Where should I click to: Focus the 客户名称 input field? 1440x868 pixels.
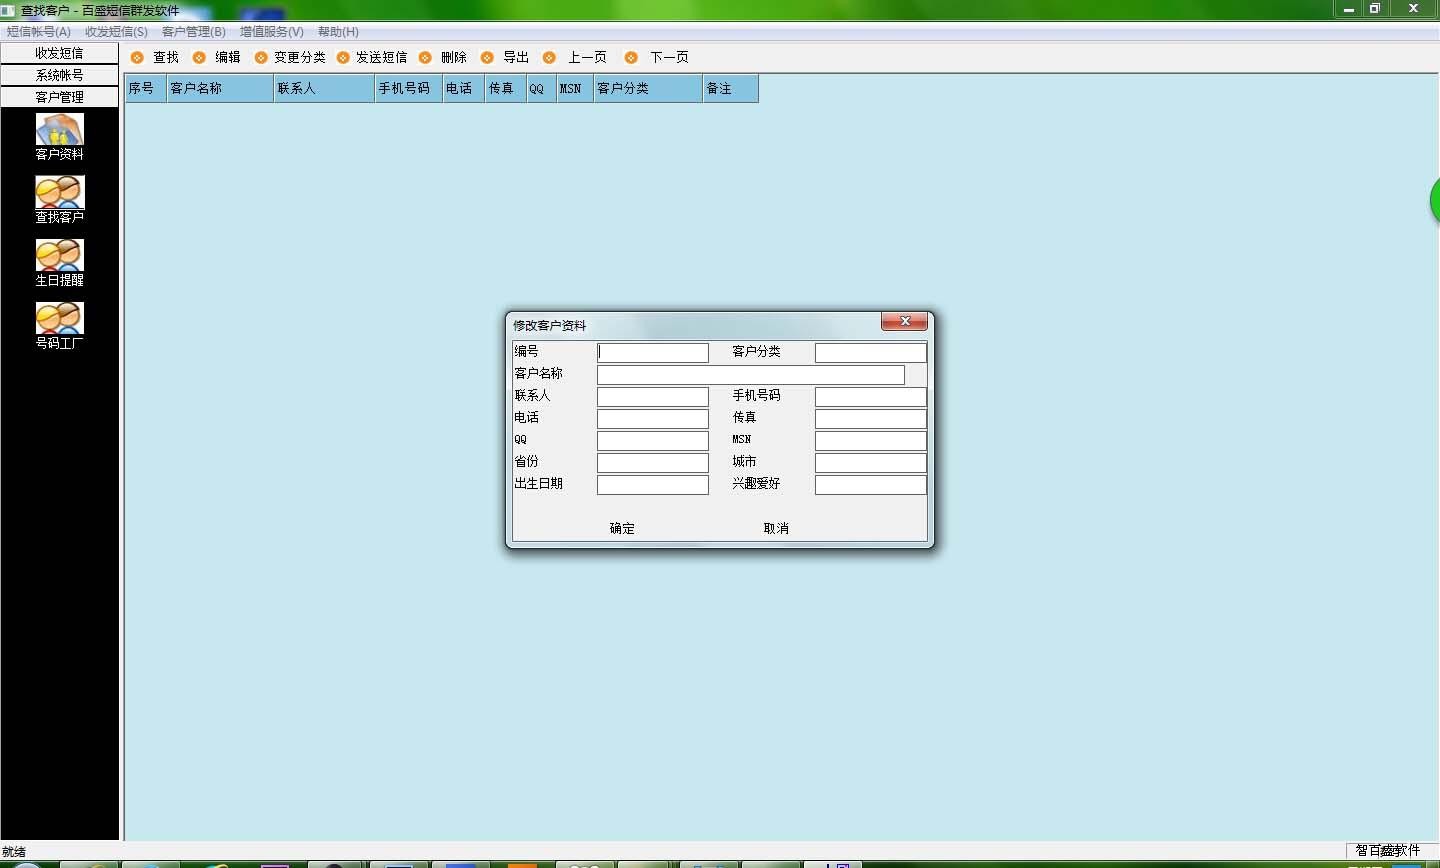tap(751, 374)
